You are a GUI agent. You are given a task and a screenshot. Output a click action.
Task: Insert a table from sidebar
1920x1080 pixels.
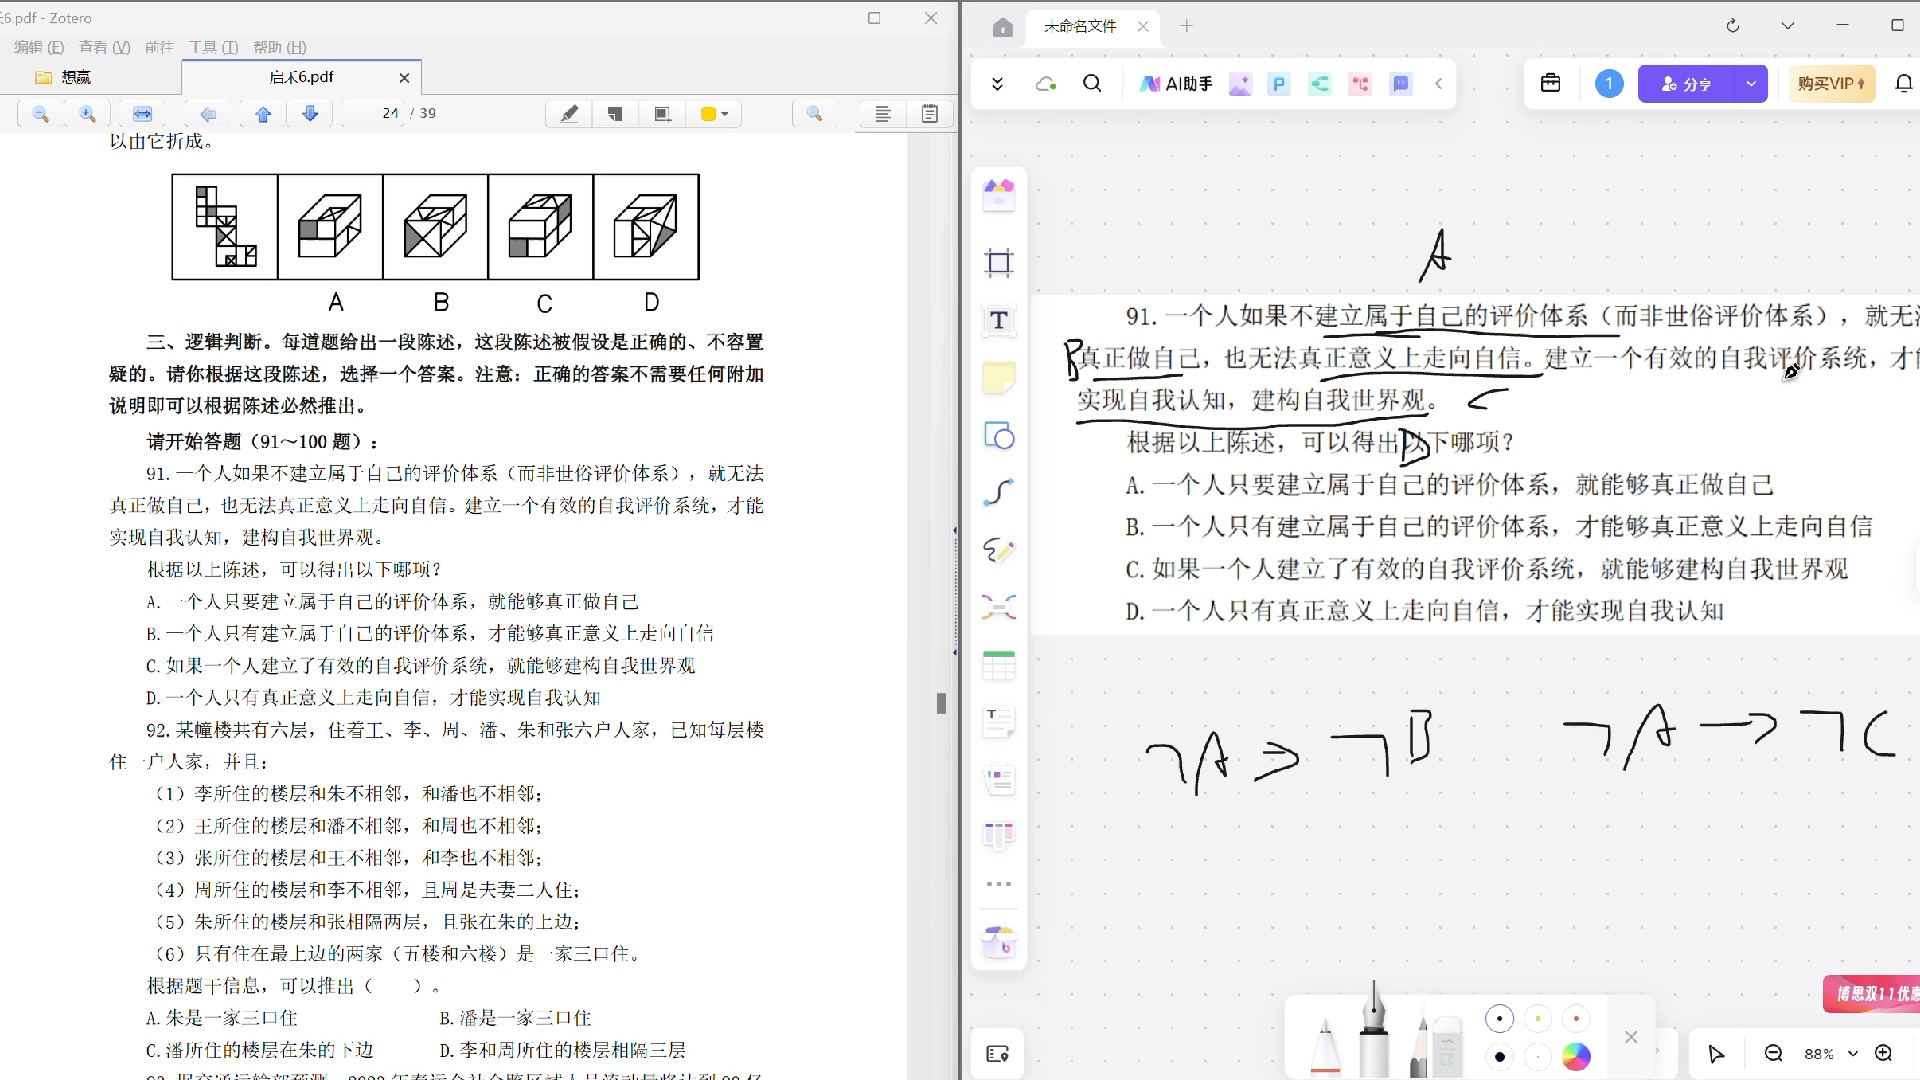pyautogui.click(x=999, y=666)
